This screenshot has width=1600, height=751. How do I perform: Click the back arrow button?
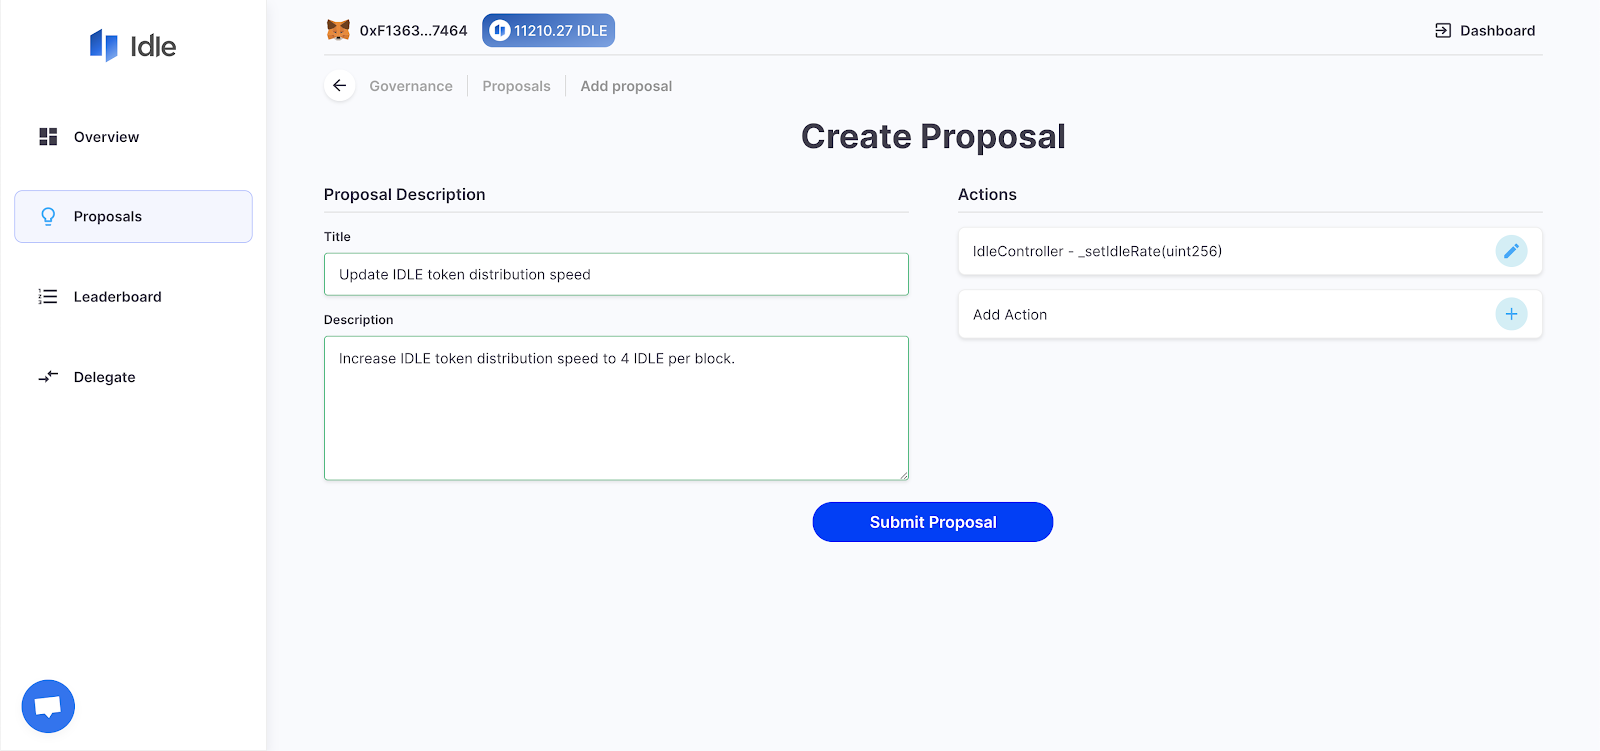340,86
